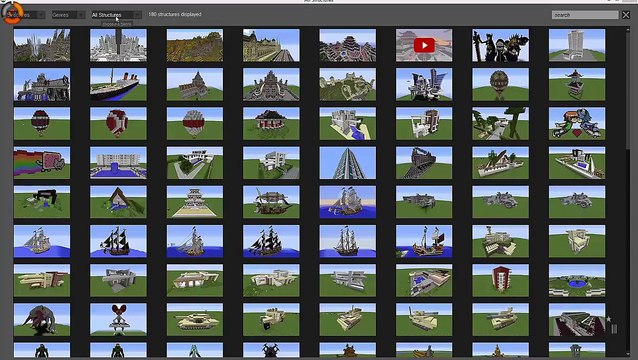Select the triangular A-frame house thumbnail
Image resolution: width=638 pixels, height=360 pixels.
click(x=118, y=202)
